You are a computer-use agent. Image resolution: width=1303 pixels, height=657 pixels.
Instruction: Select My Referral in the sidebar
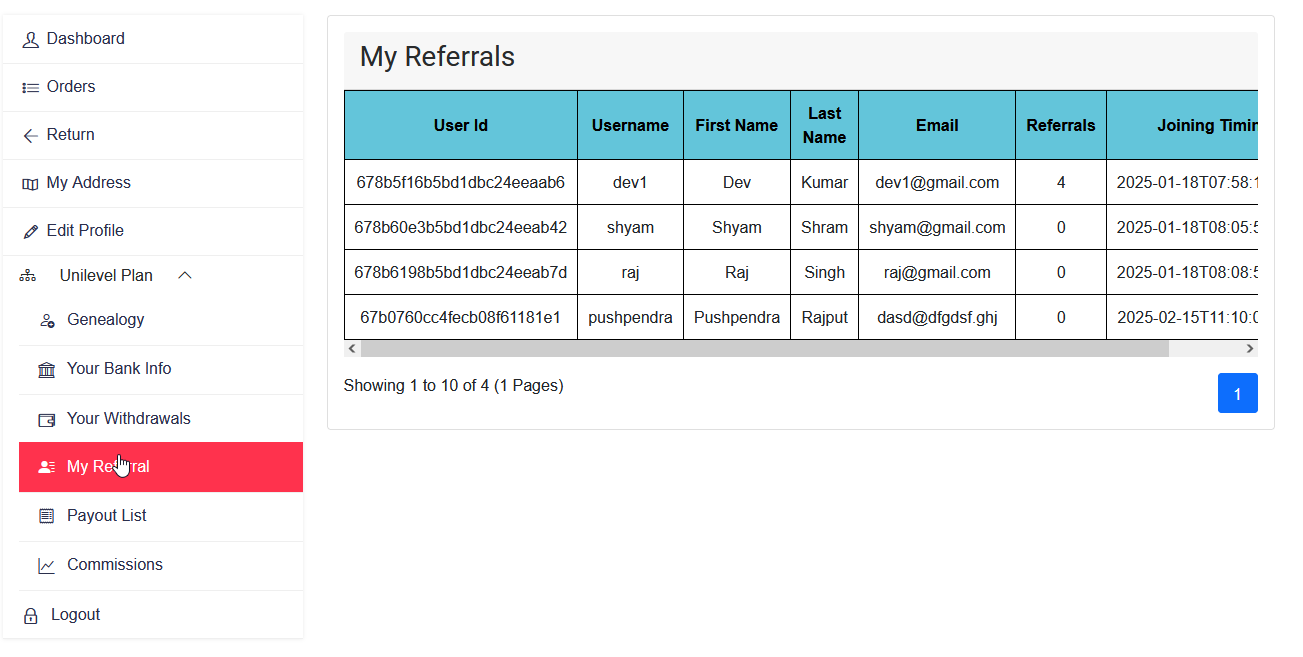(x=109, y=466)
